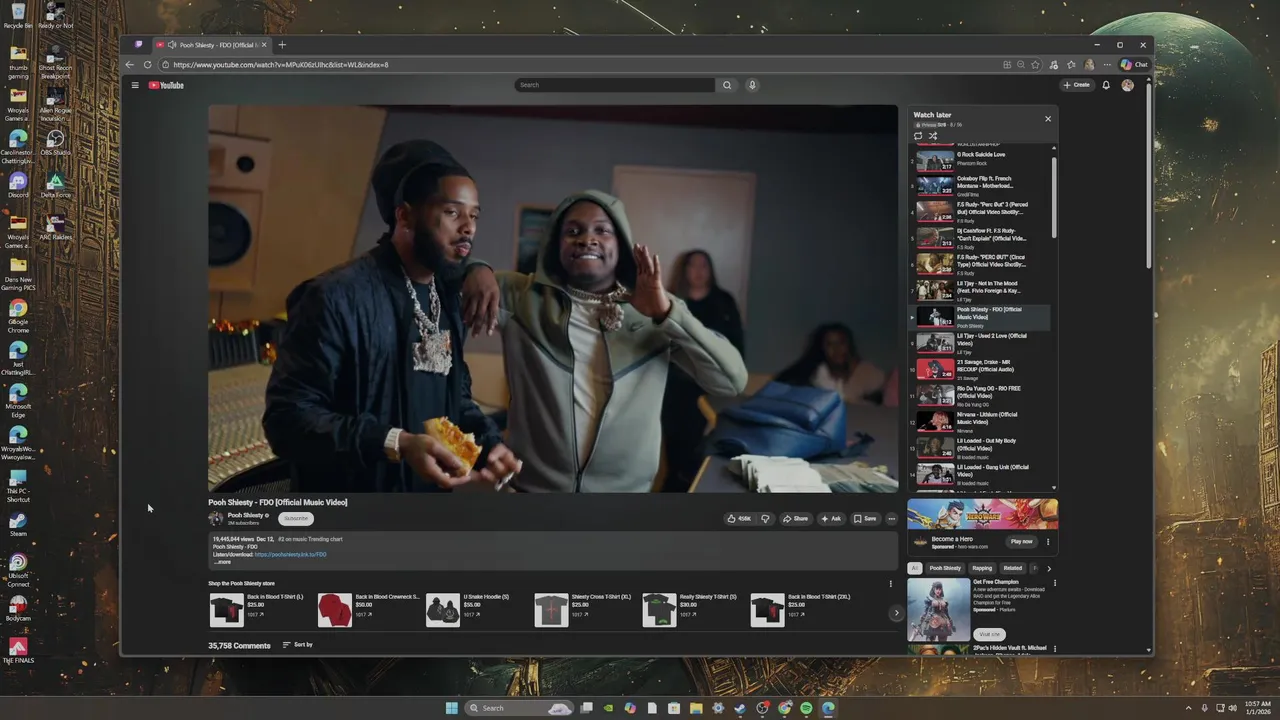Dislike the video
1280x720 pixels.
(765, 518)
